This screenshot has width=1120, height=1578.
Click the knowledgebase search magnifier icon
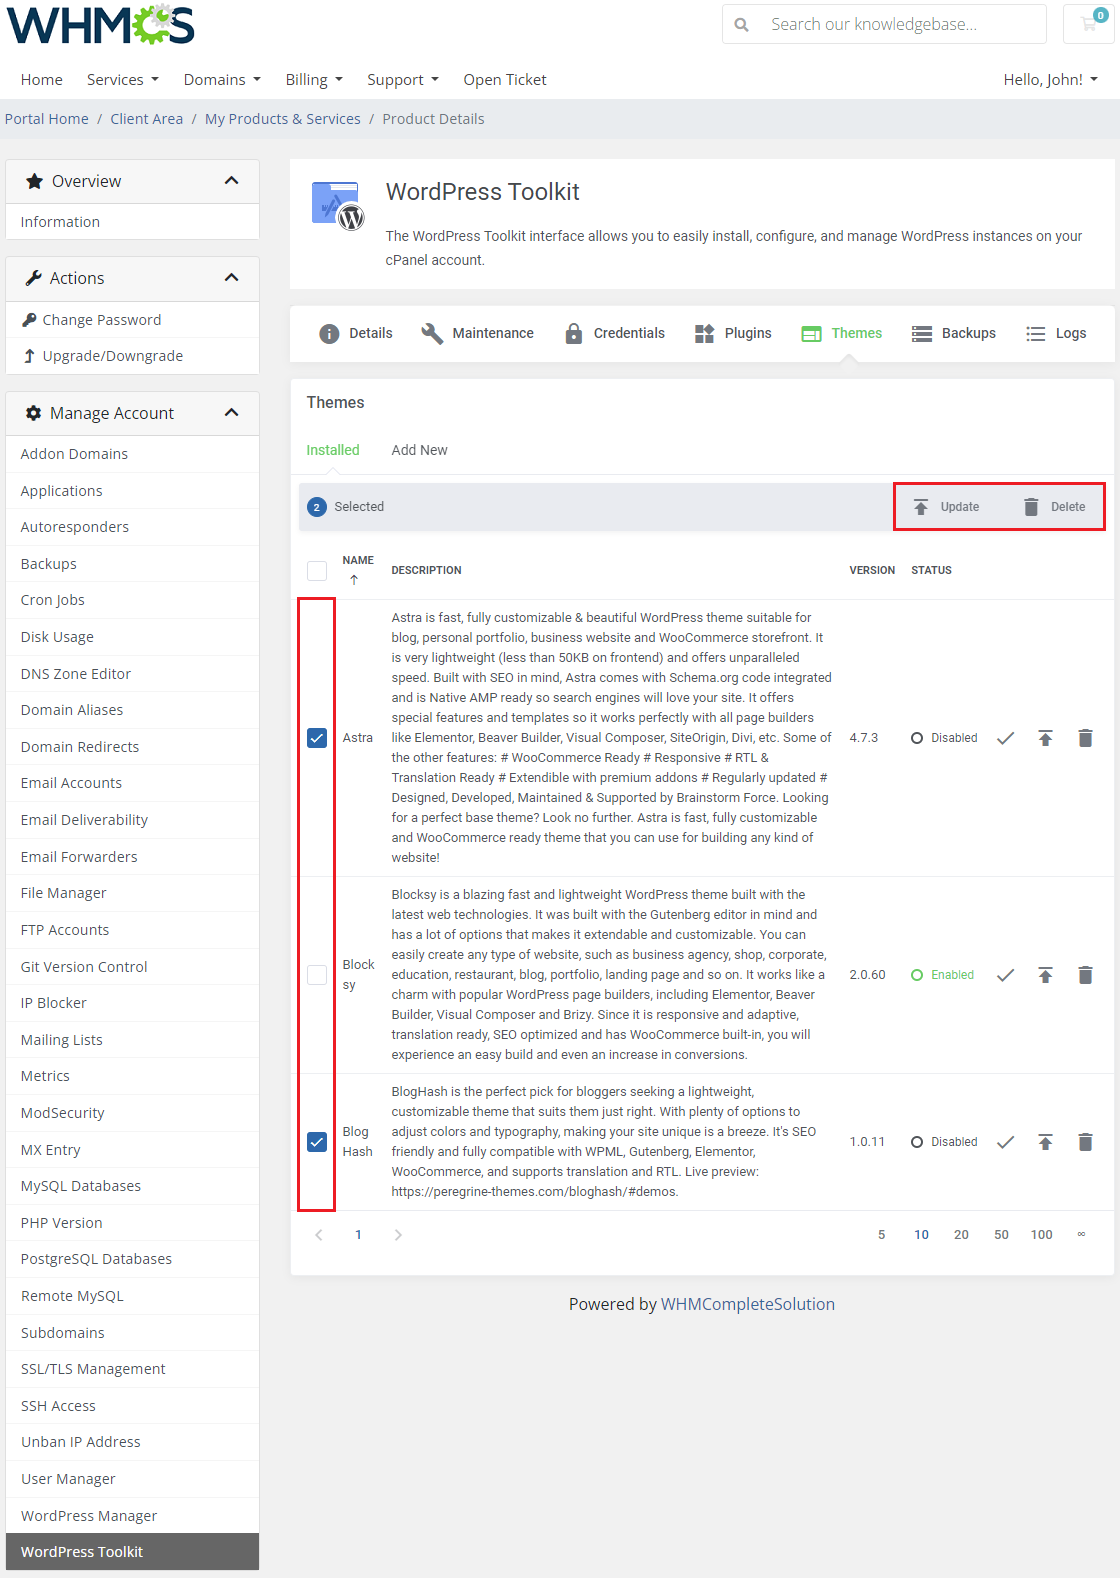[x=742, y=24]
